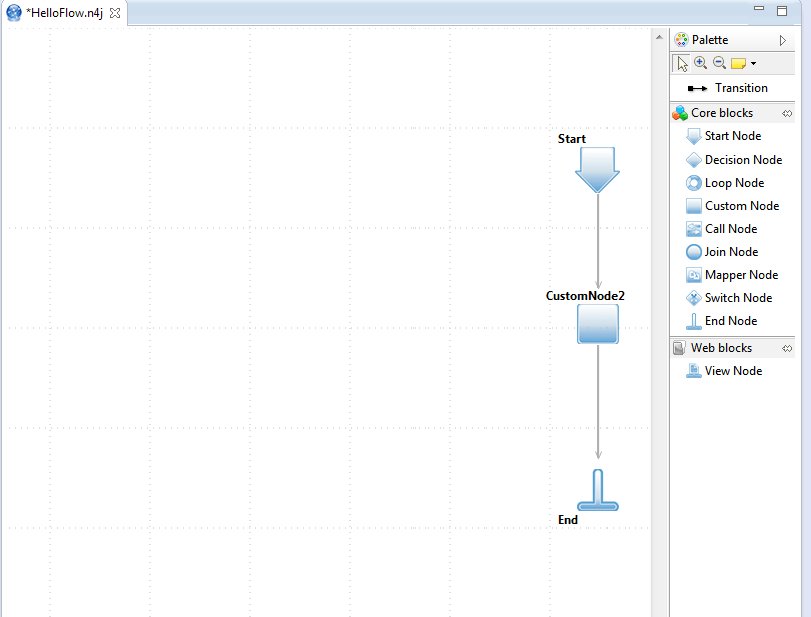Select the Custom Node block
The width and height of the screenshot is (811, 617).
coord(741,206)
